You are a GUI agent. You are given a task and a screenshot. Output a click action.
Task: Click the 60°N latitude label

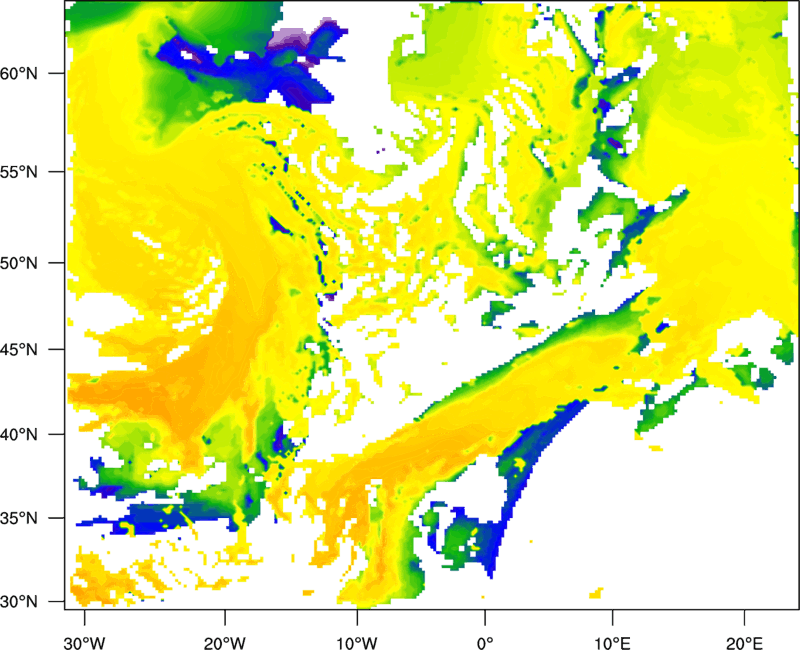[19, 73]
